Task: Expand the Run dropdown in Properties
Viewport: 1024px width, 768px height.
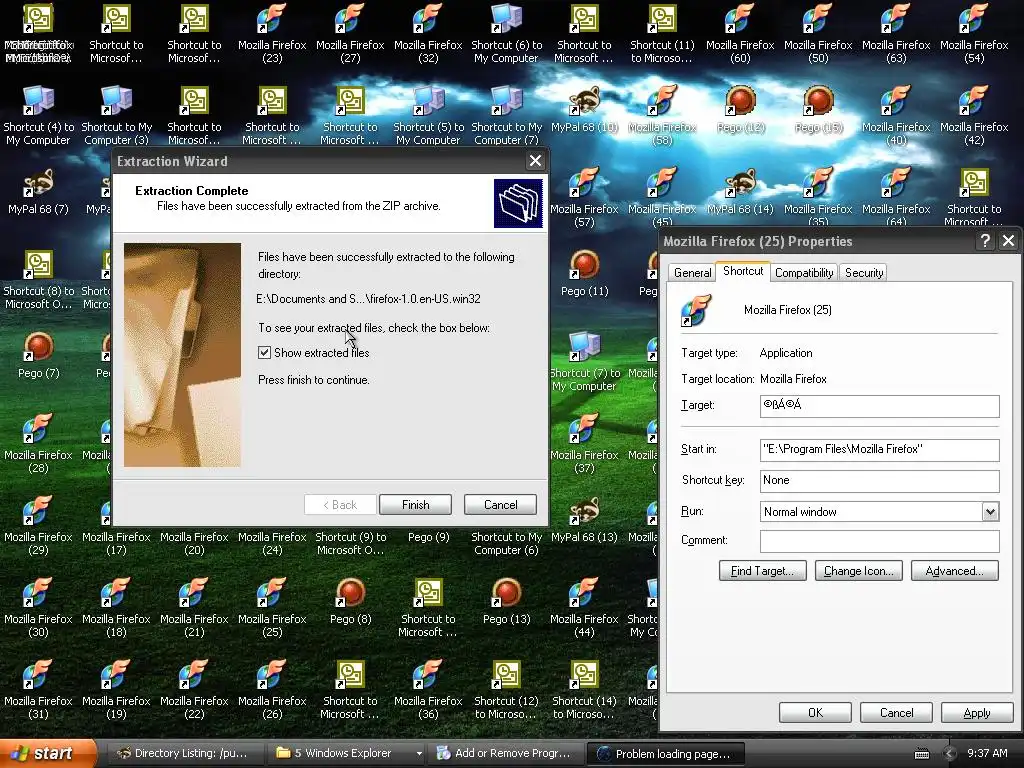Action: click(x=990, y=512)
